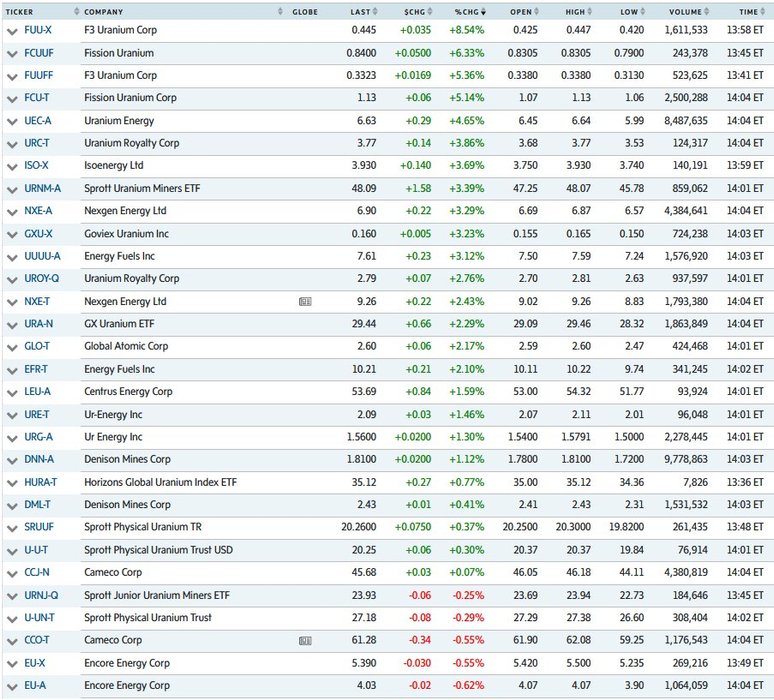Image resolution: width=774 pixels, height=700 pixels.
Task: Open Globe news icon for Nexgen Energy NXE-T
Action: click(305, 301)
